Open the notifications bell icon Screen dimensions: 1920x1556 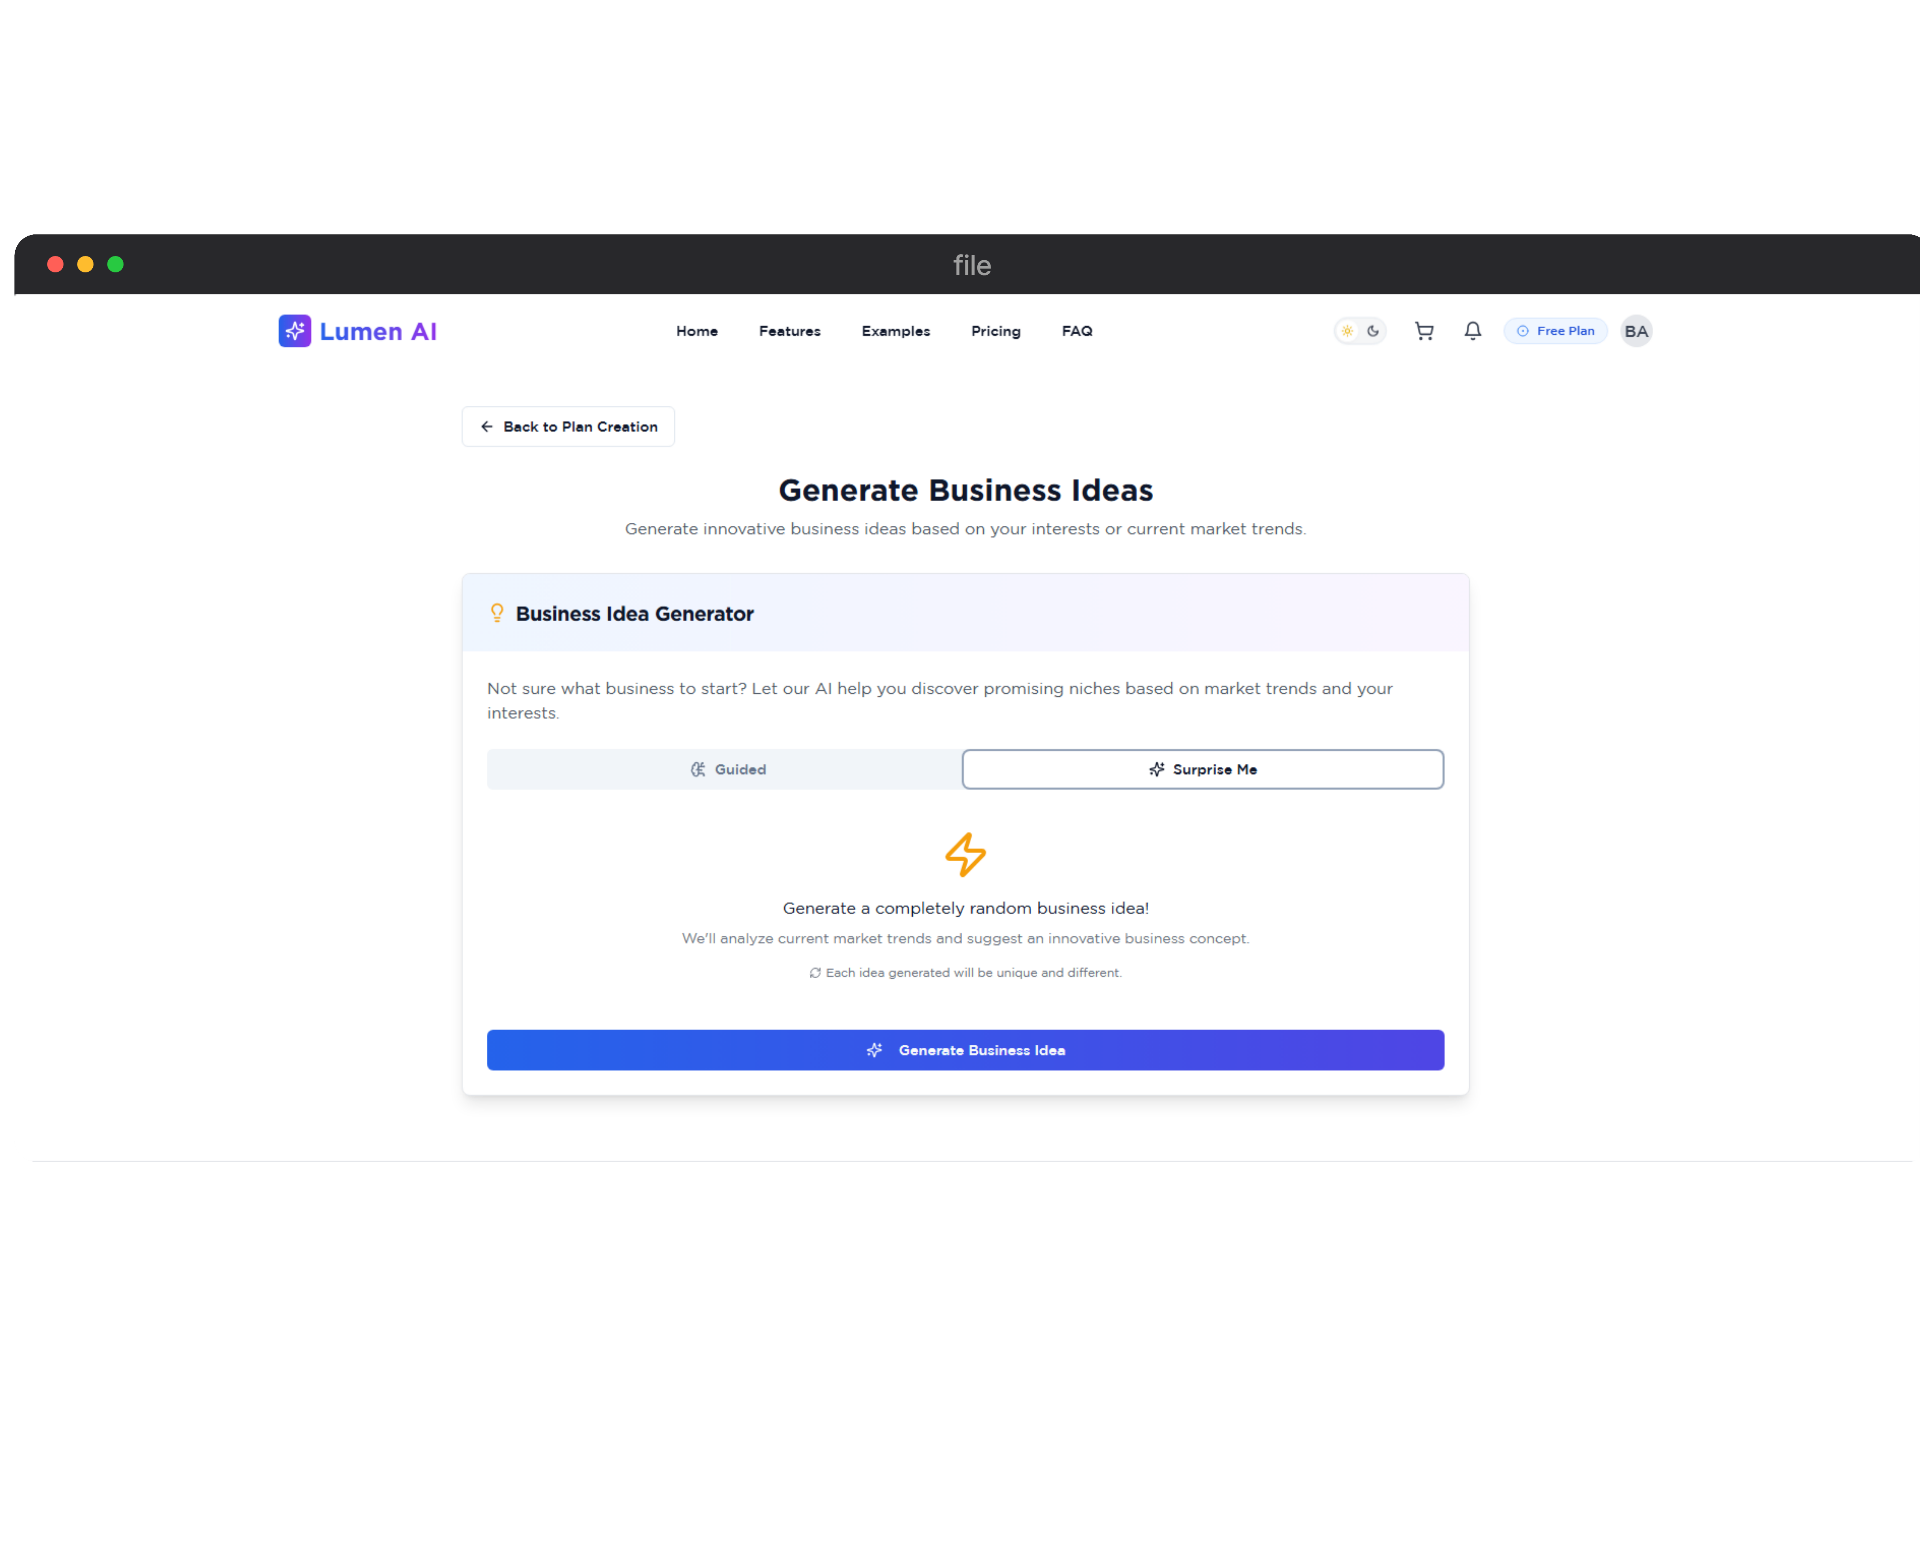pos(1472,331)
